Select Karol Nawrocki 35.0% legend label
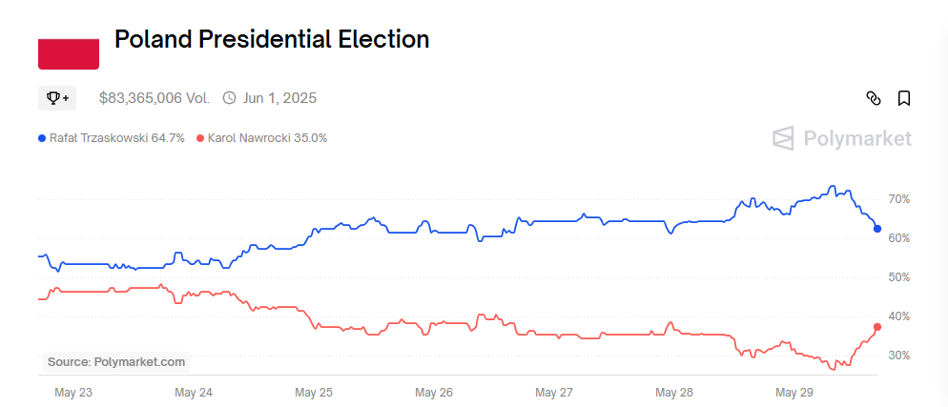Image resolution: width=948 pixels, height=407 pixels. click(x=267, y=138)
